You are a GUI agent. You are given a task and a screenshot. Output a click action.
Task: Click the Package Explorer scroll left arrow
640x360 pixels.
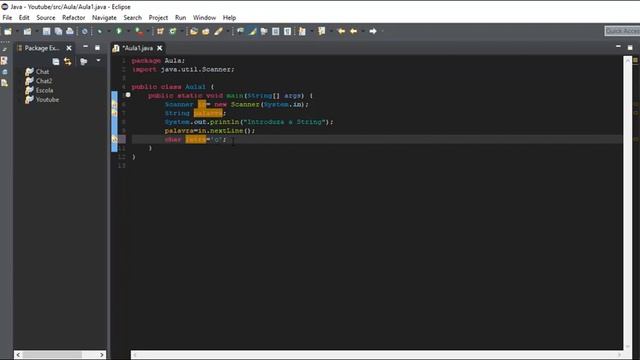[x=18, y=355]
